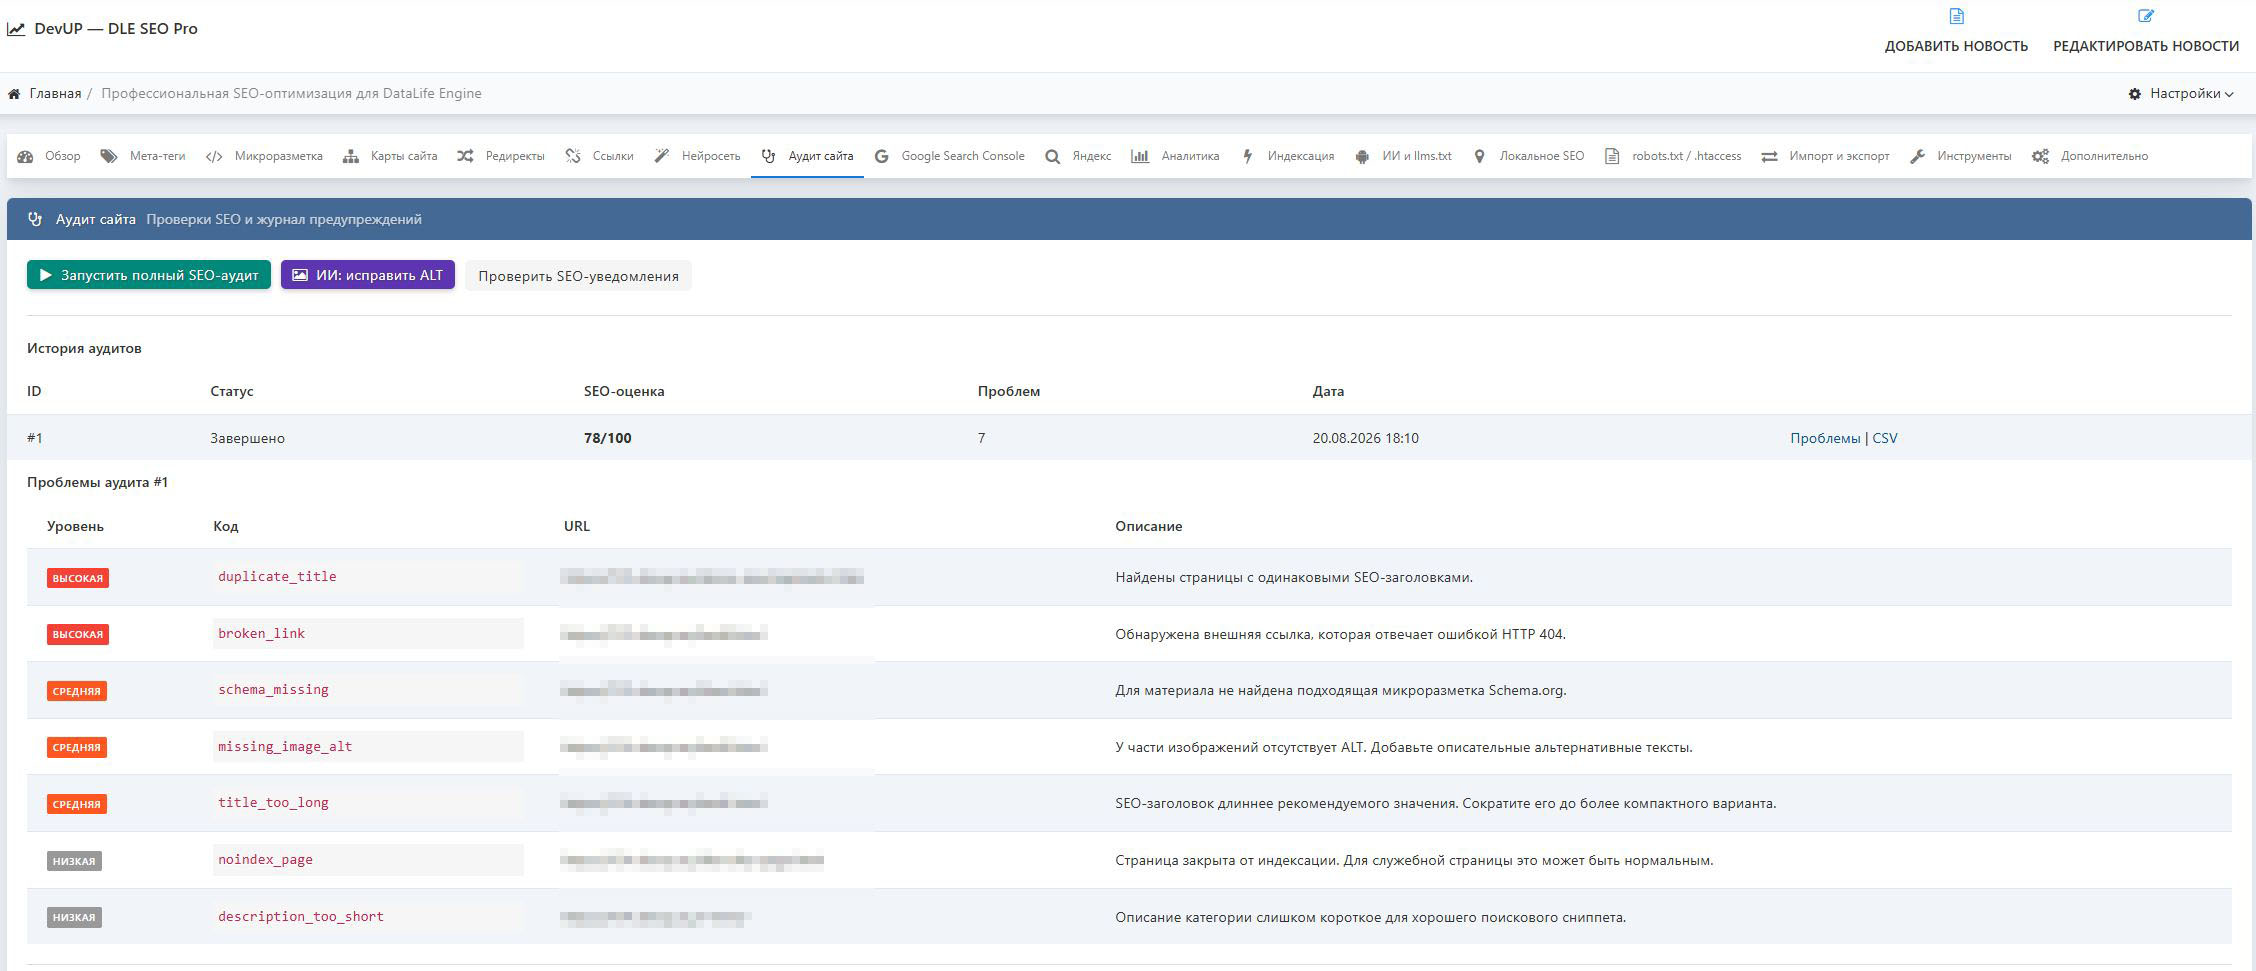Open the Google Search Console tab
The image size is (2256, 971).
click(950, 157)
